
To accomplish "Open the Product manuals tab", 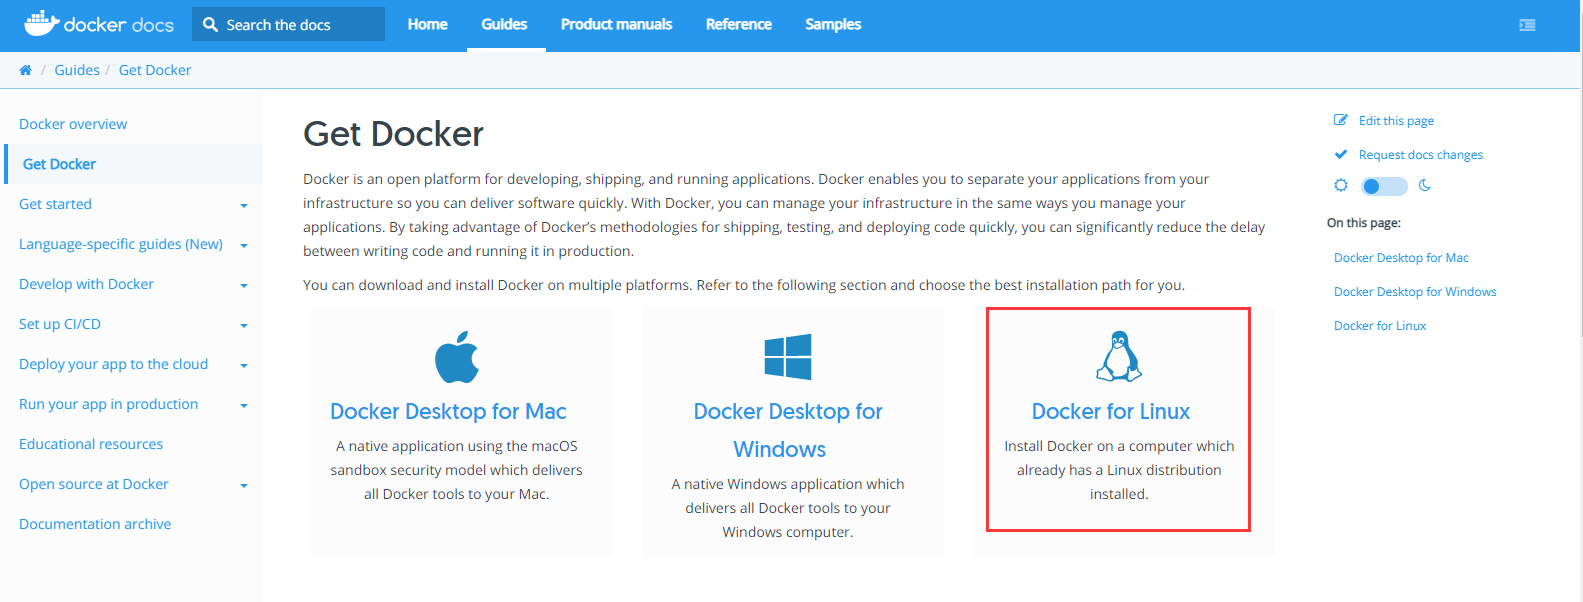I will coord(616,24).
